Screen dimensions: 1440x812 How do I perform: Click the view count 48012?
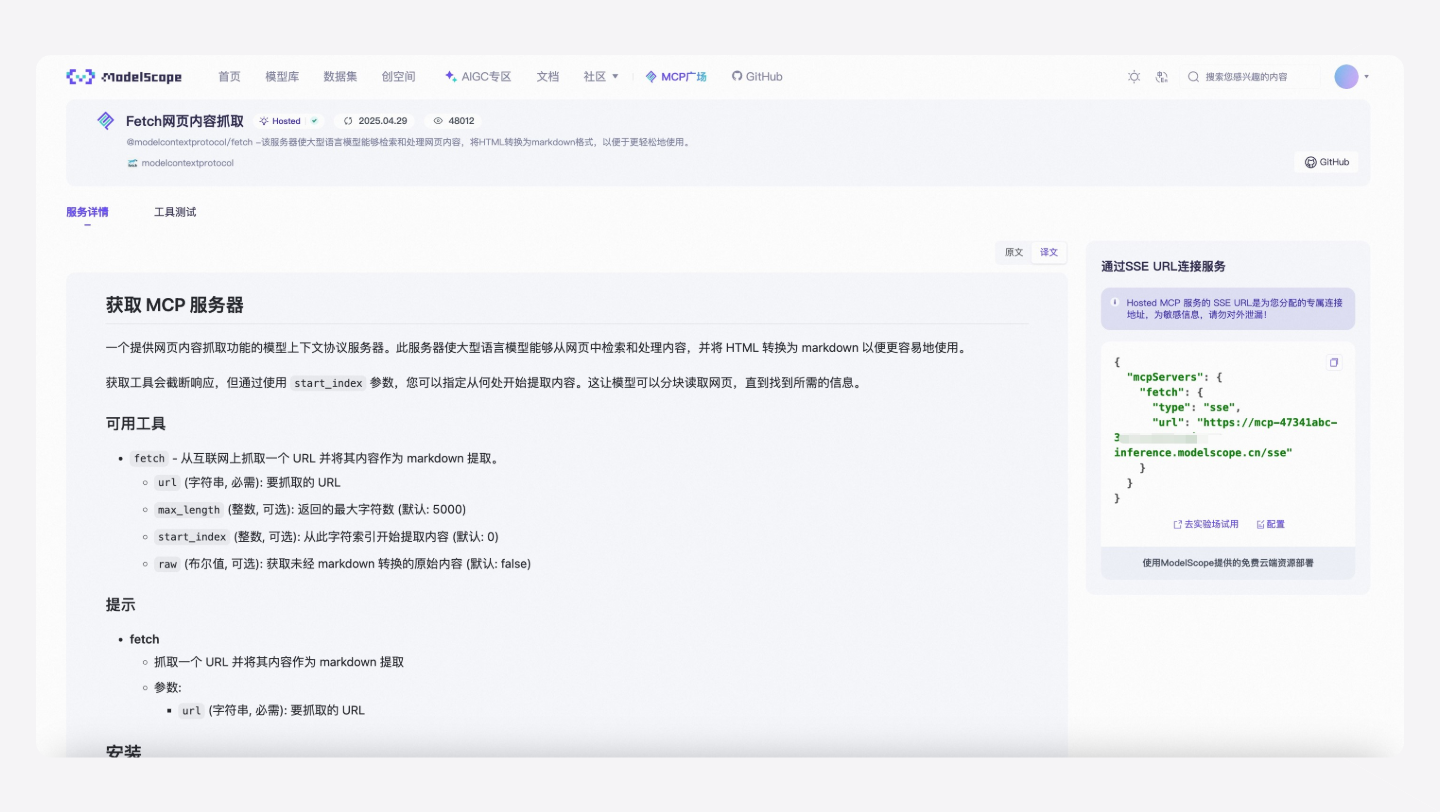pos(454,121)
